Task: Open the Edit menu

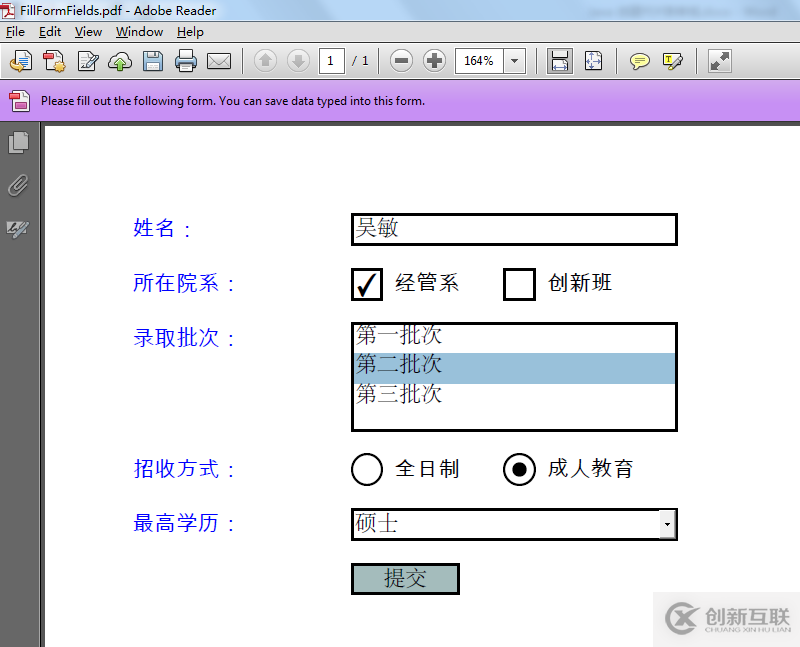Action: point(50,32)
